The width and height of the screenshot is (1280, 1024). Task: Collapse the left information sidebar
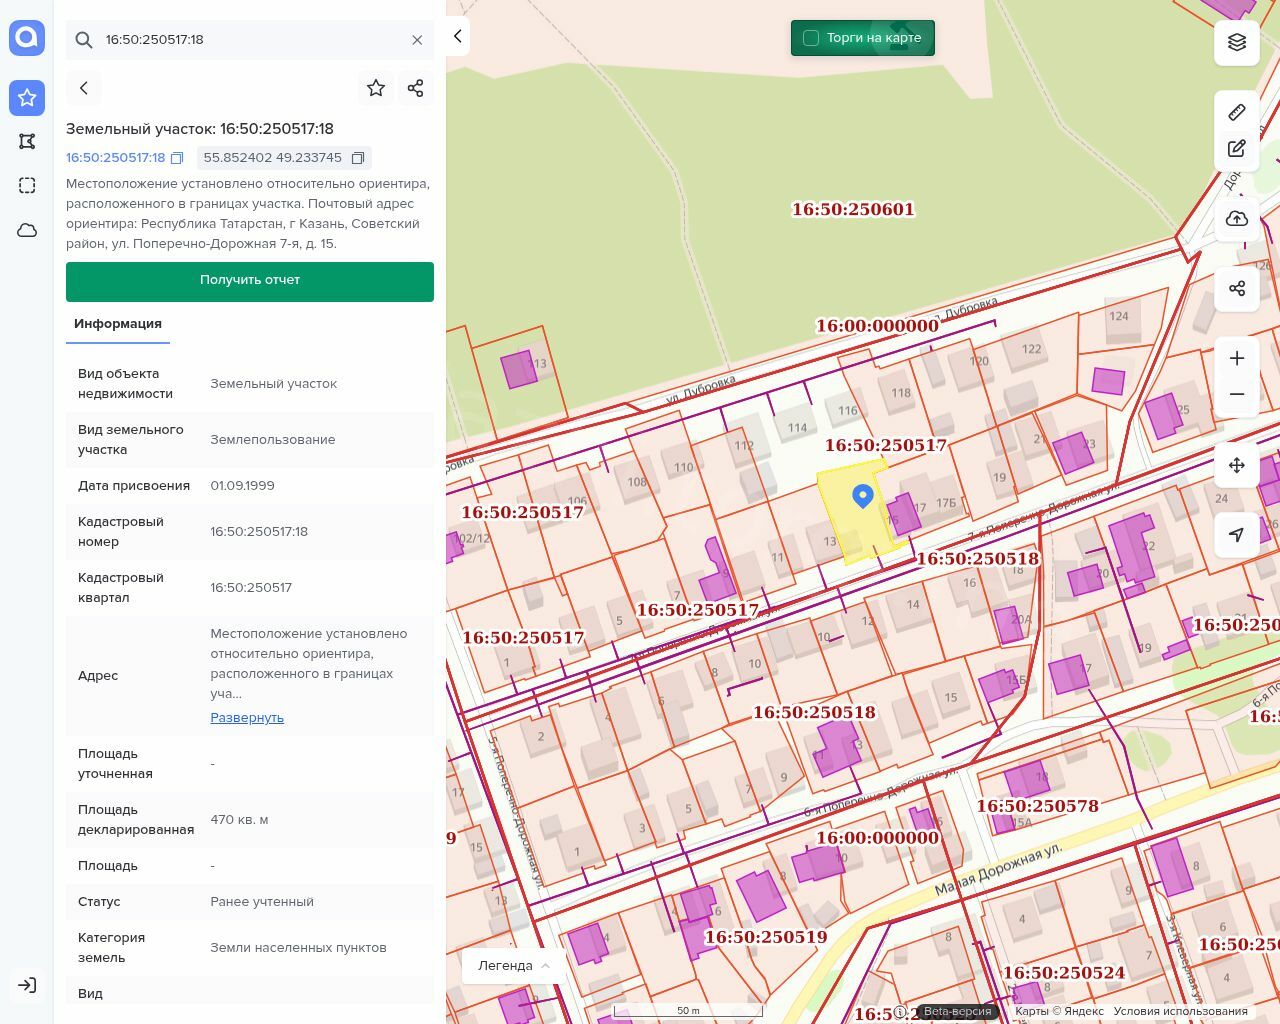click(x=457, y=36)
